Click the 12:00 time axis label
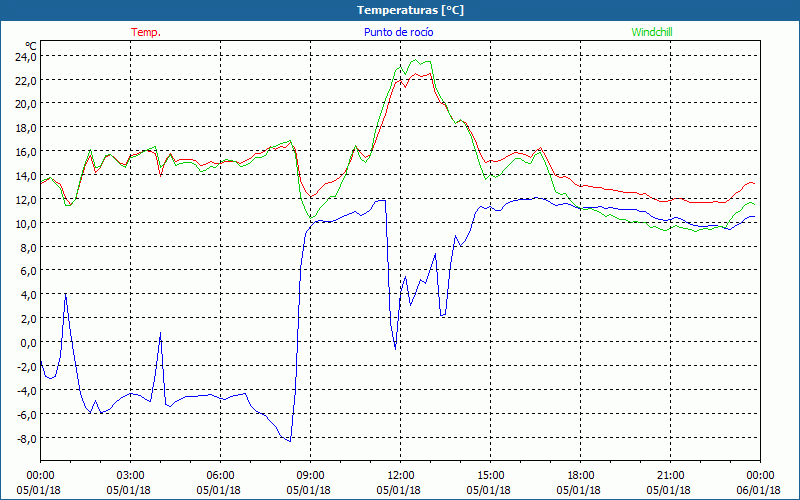The height and width of the screenshot is (500, 800). (401, 476)
